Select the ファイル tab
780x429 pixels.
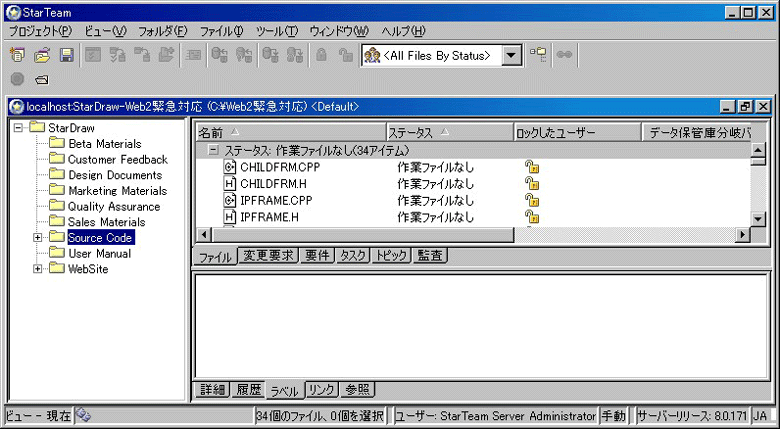click(215, 257)
